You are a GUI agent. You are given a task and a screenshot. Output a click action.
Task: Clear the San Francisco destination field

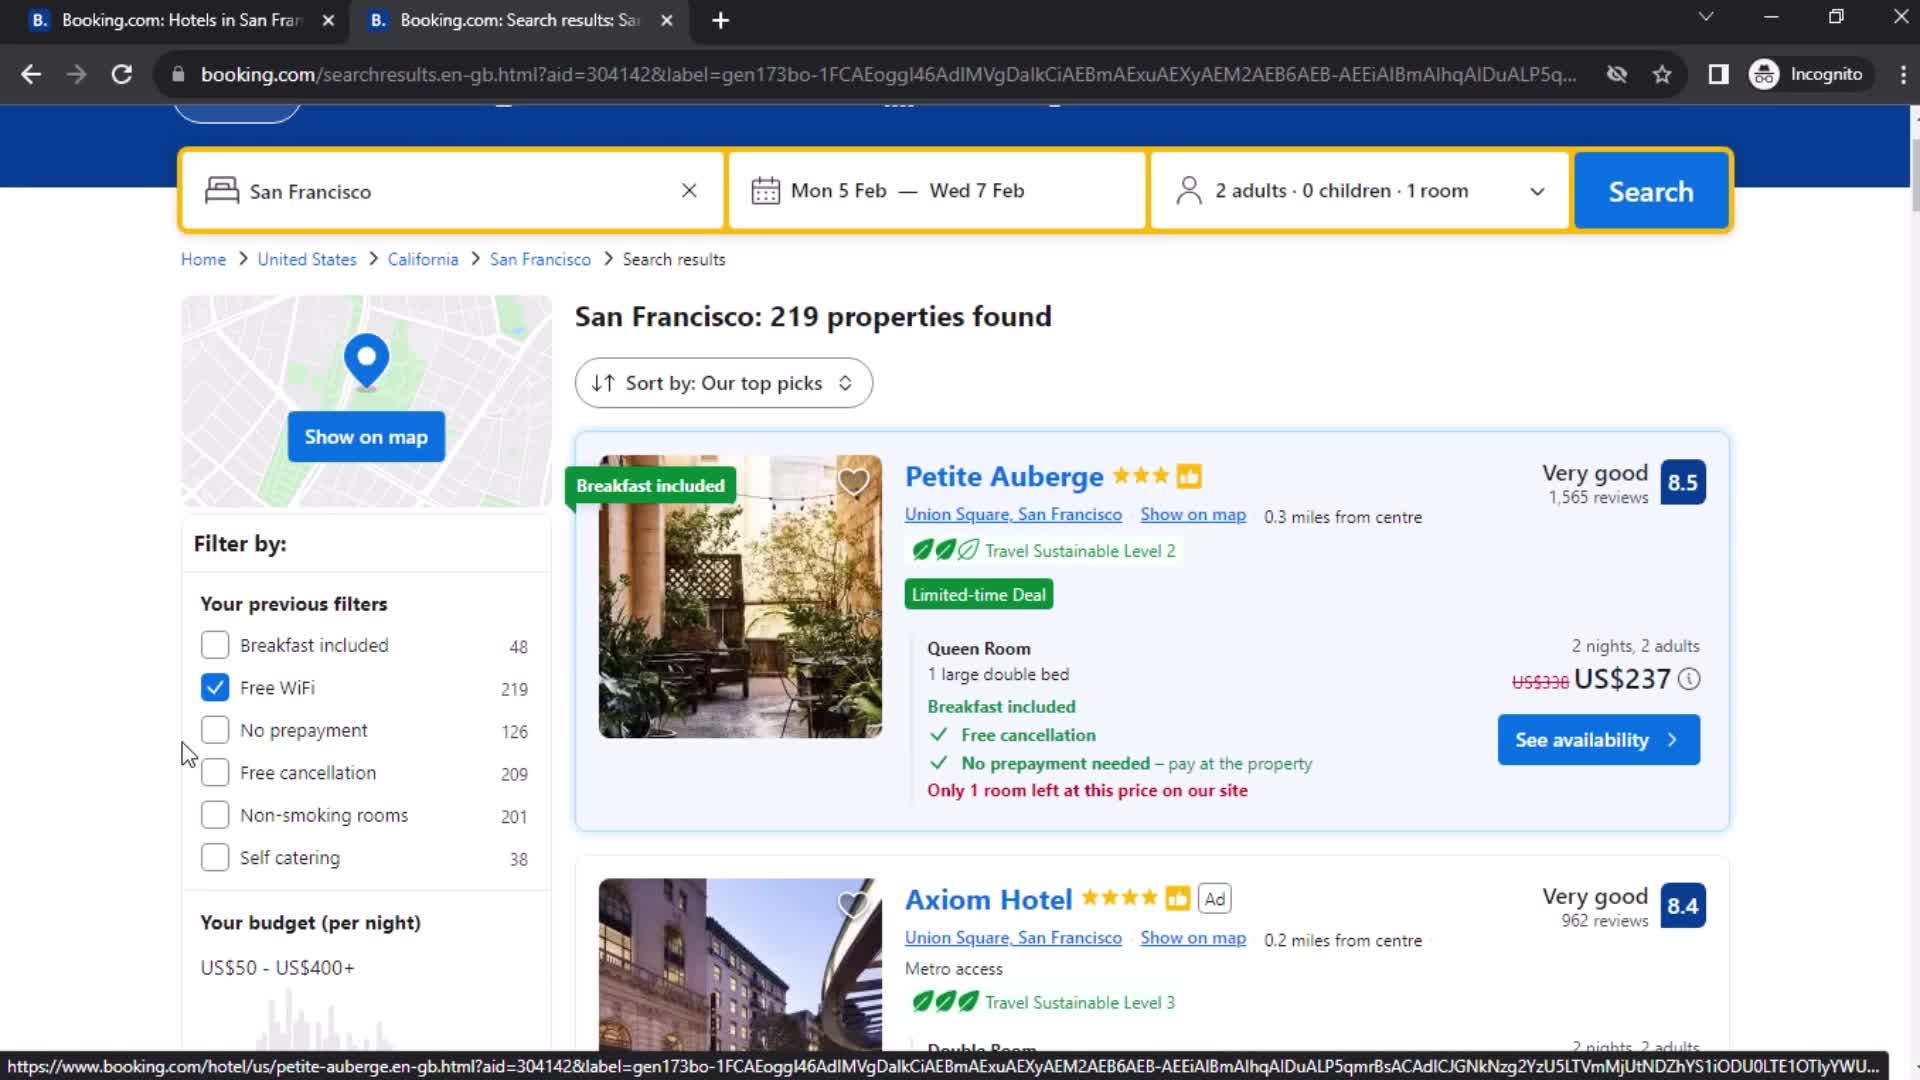689,190
